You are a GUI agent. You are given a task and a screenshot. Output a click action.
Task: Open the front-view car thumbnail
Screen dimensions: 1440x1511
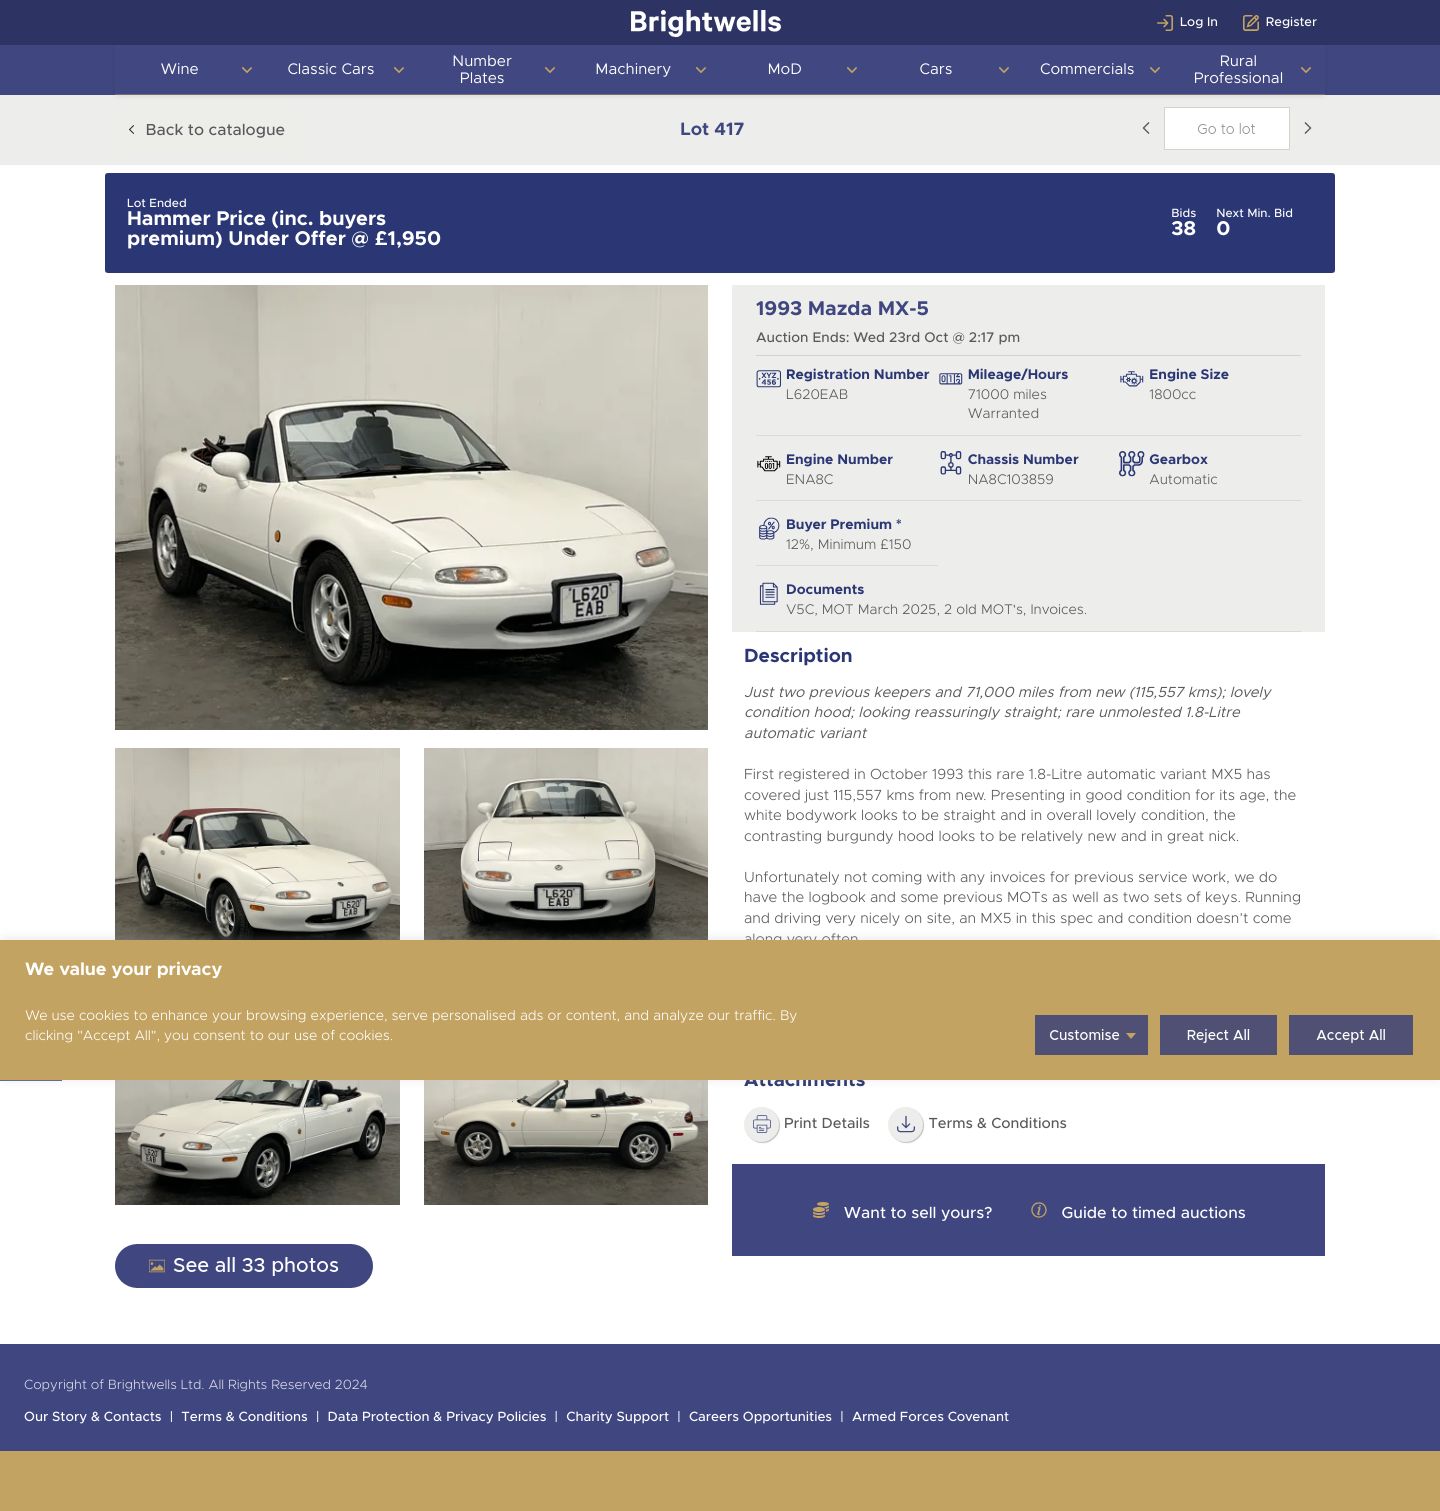tap(566, 844)
